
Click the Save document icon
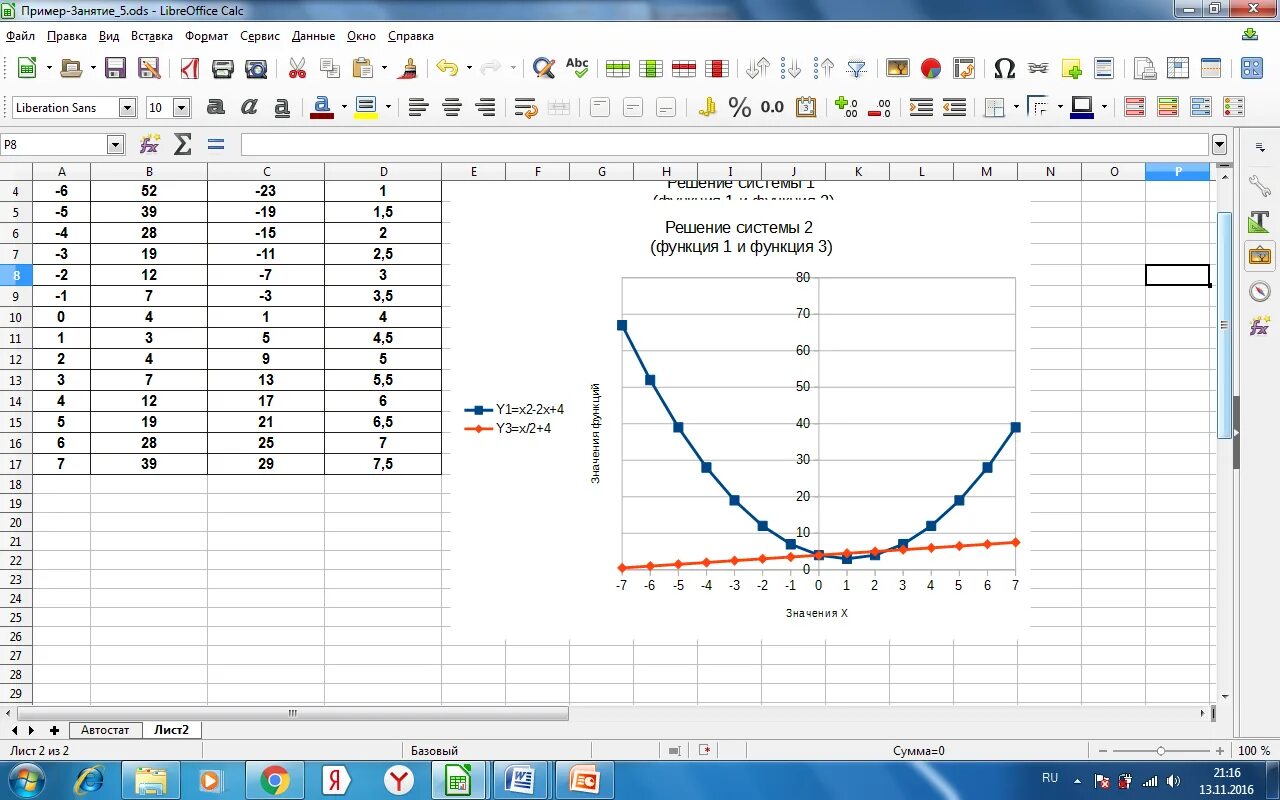click(x=116, y=68)
